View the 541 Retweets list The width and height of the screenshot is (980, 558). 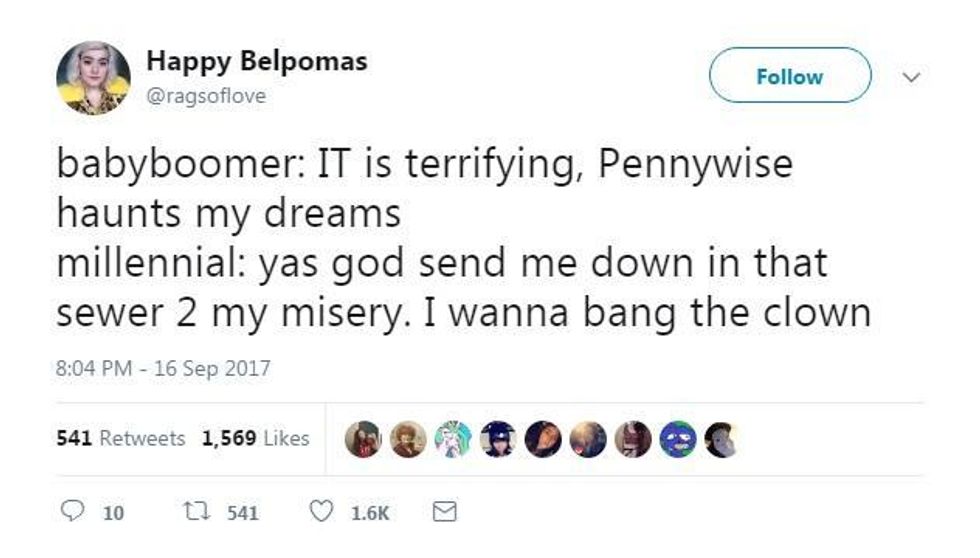(120, 438)
